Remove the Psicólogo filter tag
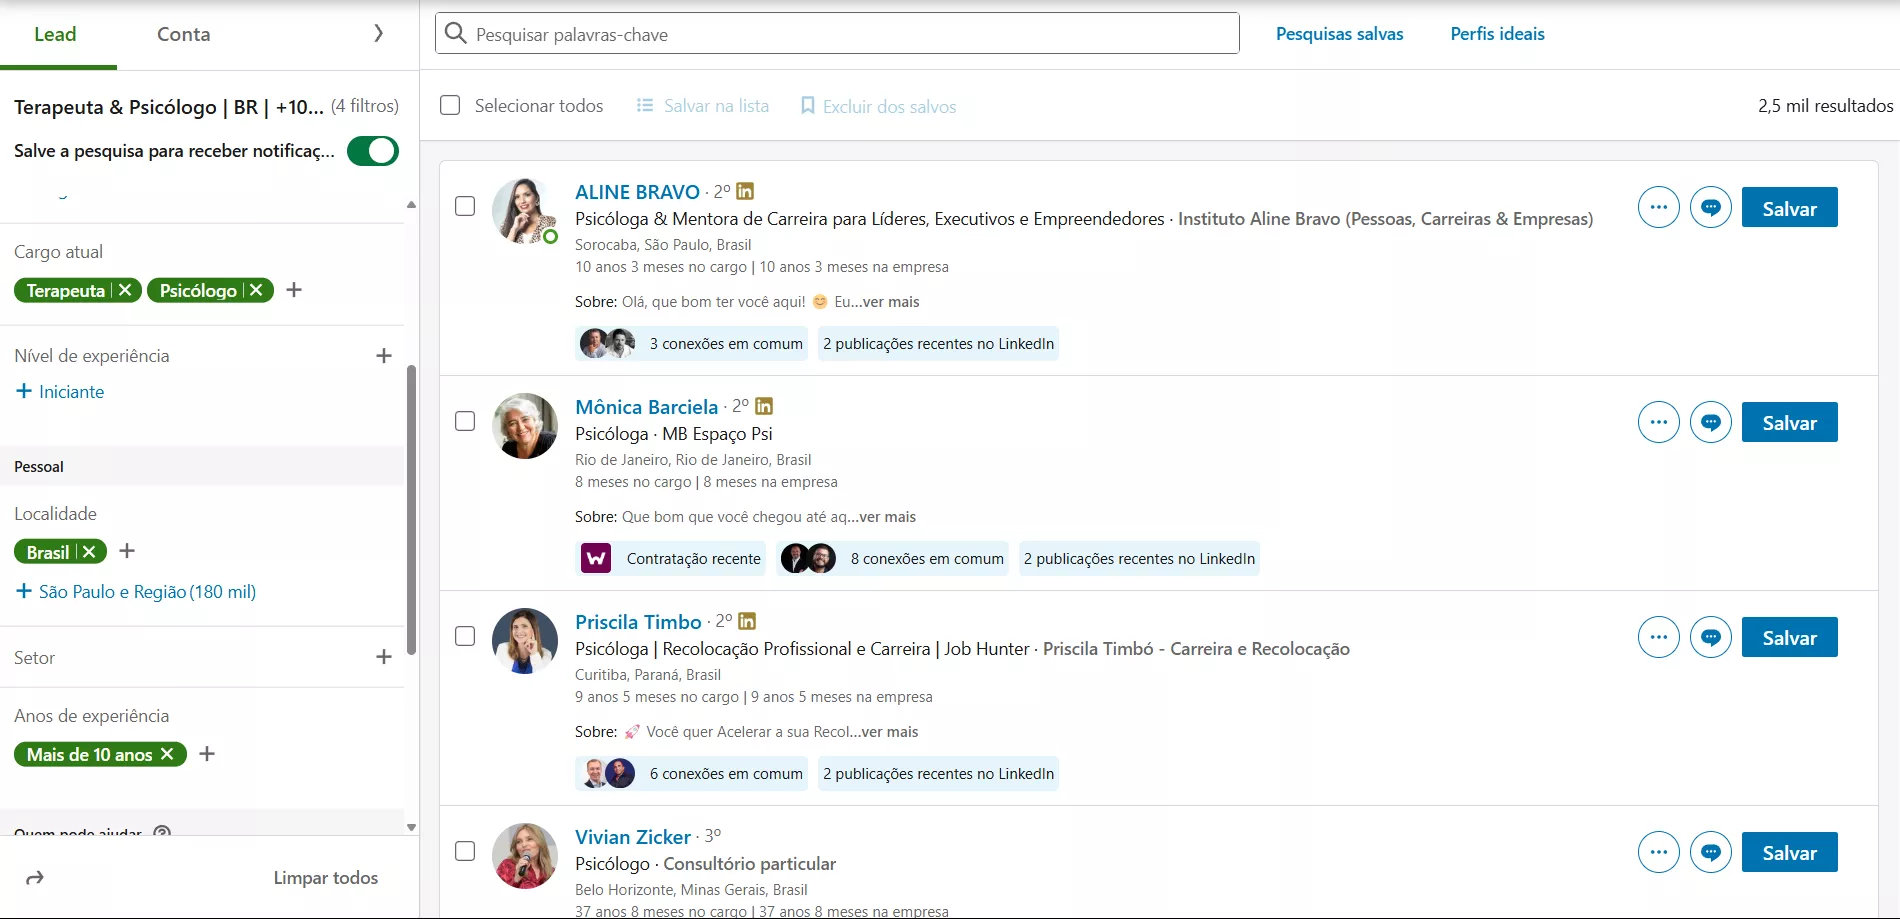Screen dimensions: 1900x919 [257, 290]
